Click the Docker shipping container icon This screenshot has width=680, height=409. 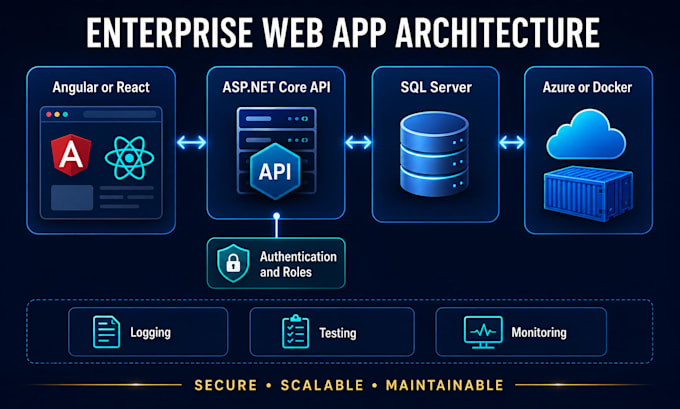click(x=588, y=193)
